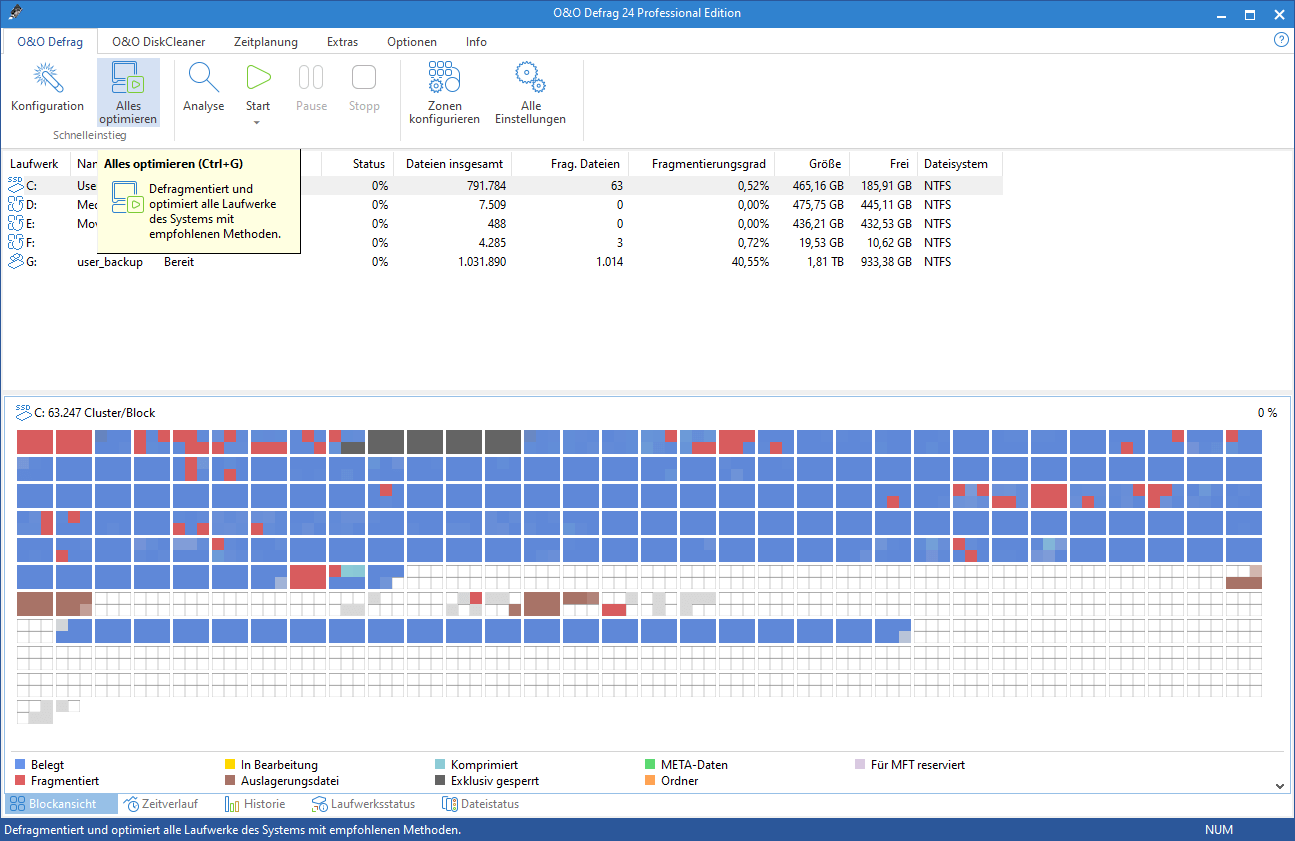Start drive analysis with Analyse icon
Image resolution: width=1295 pixels, height=841 pixels.
click(203, 78)
